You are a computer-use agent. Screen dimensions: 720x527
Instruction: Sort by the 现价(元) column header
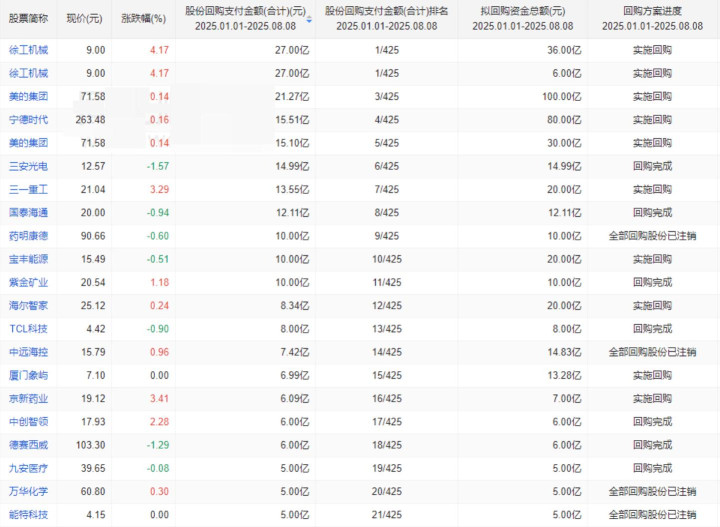click(x=84, y=19)
